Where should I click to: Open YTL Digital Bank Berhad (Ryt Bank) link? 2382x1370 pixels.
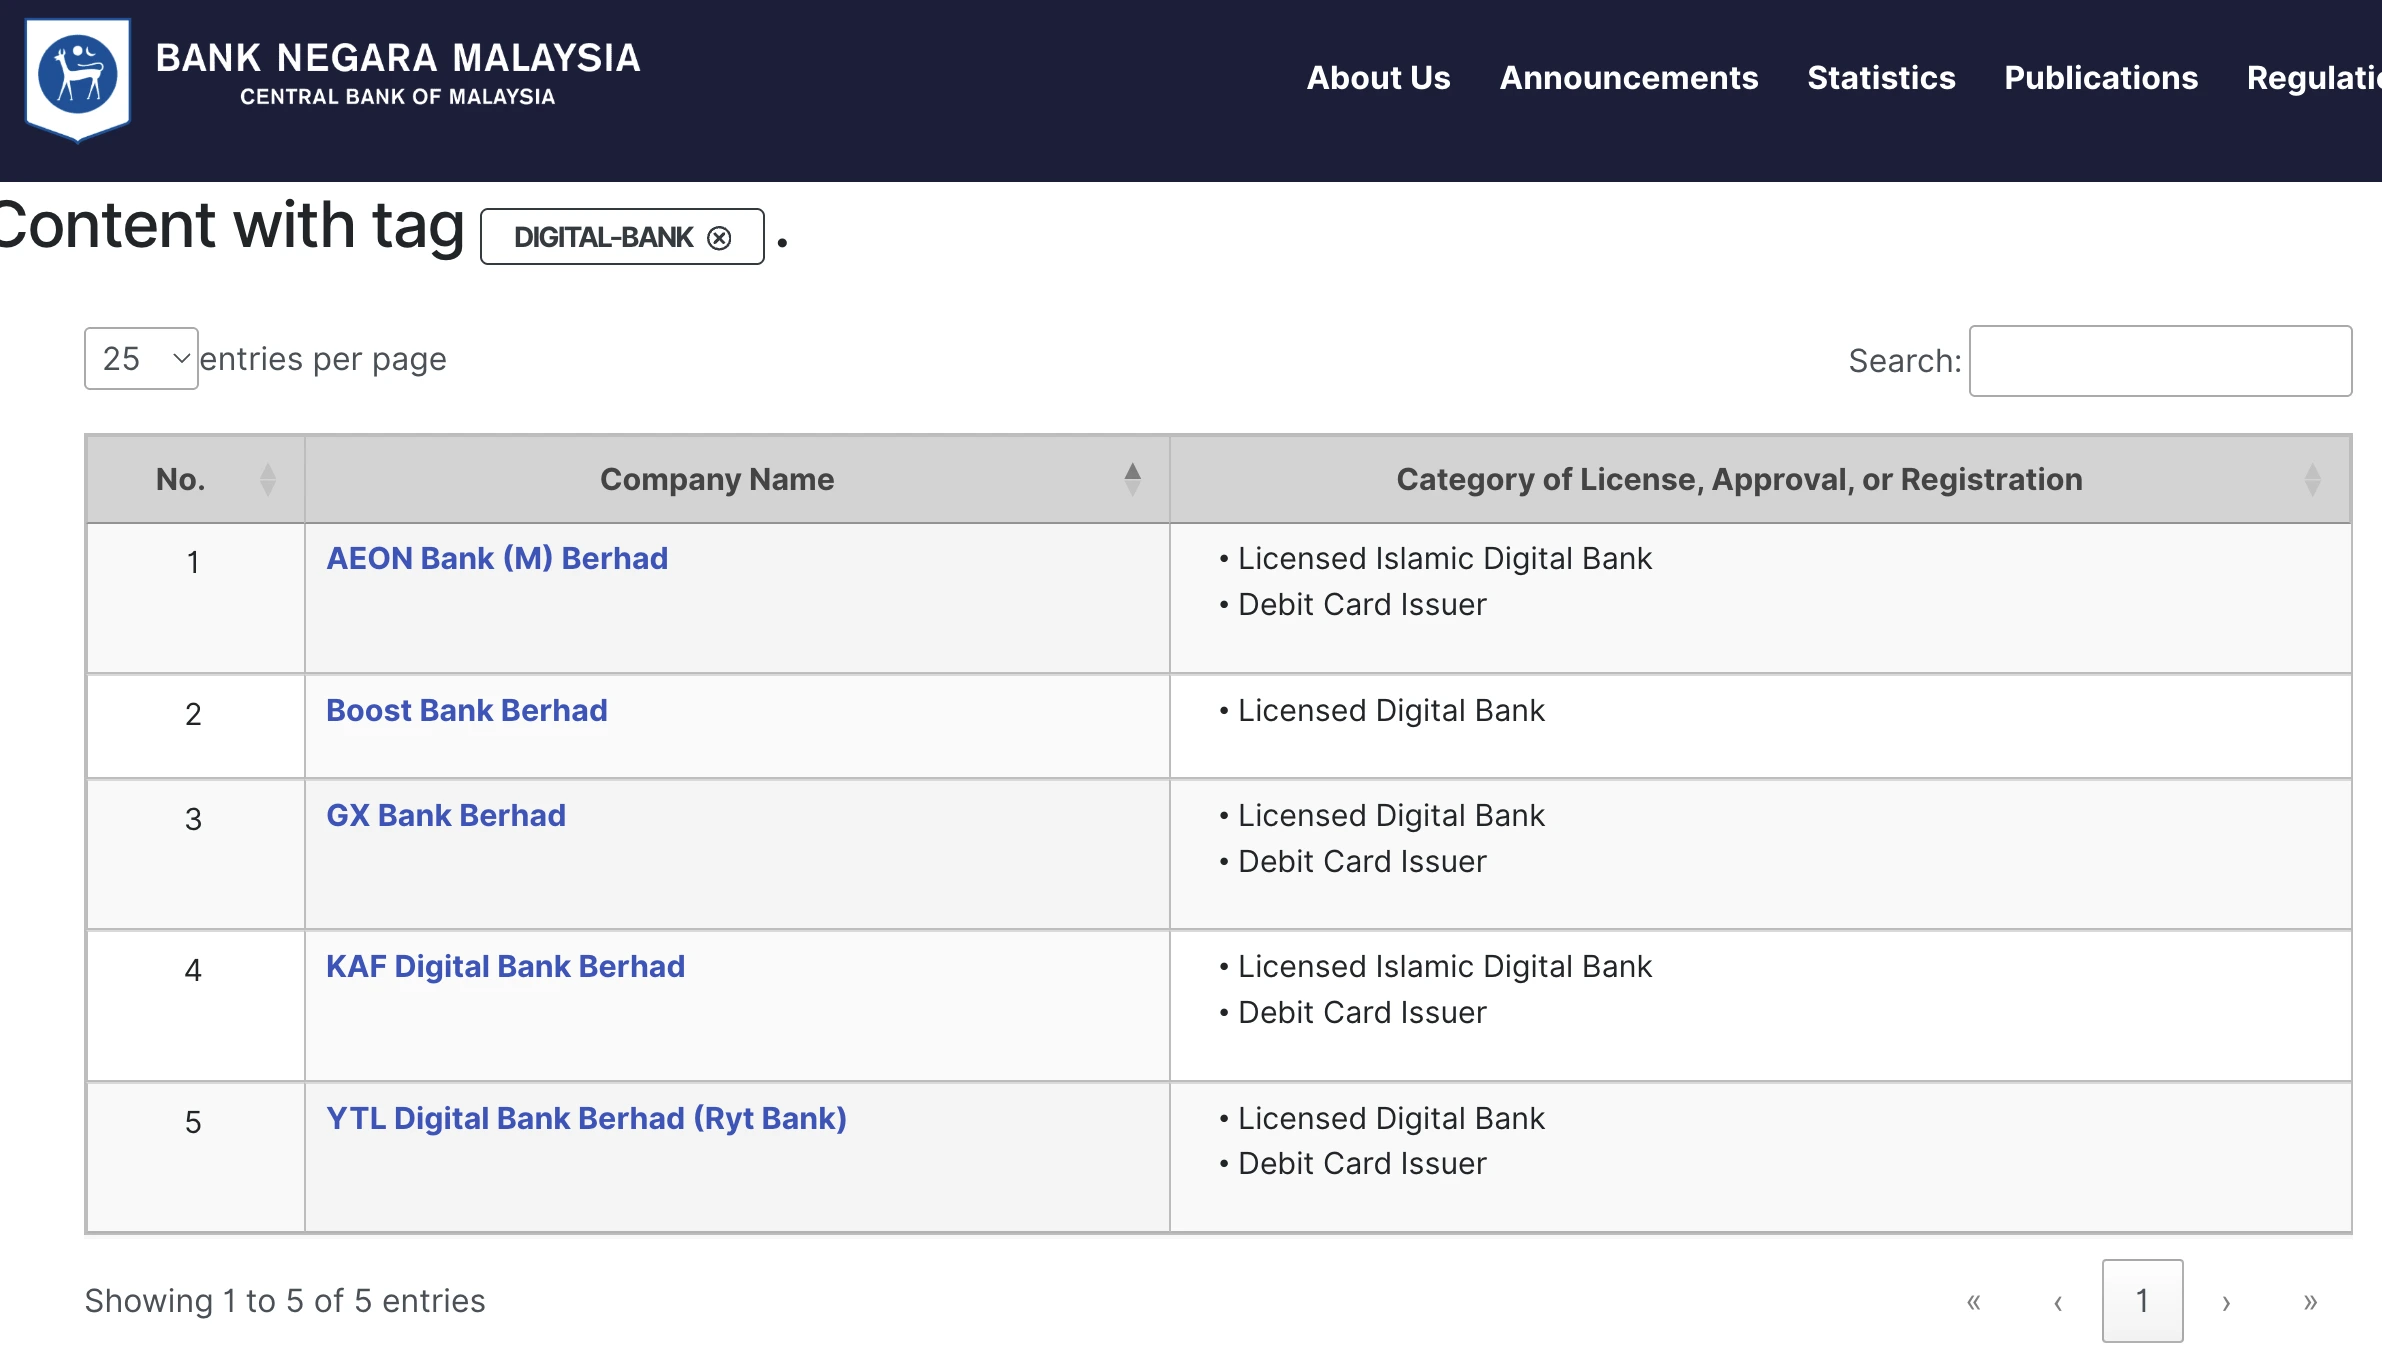tap(586, 1118)
